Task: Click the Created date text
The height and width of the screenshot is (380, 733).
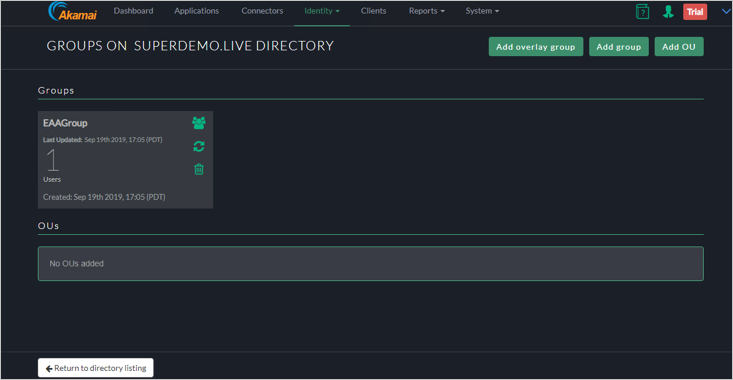Action: 104,197
